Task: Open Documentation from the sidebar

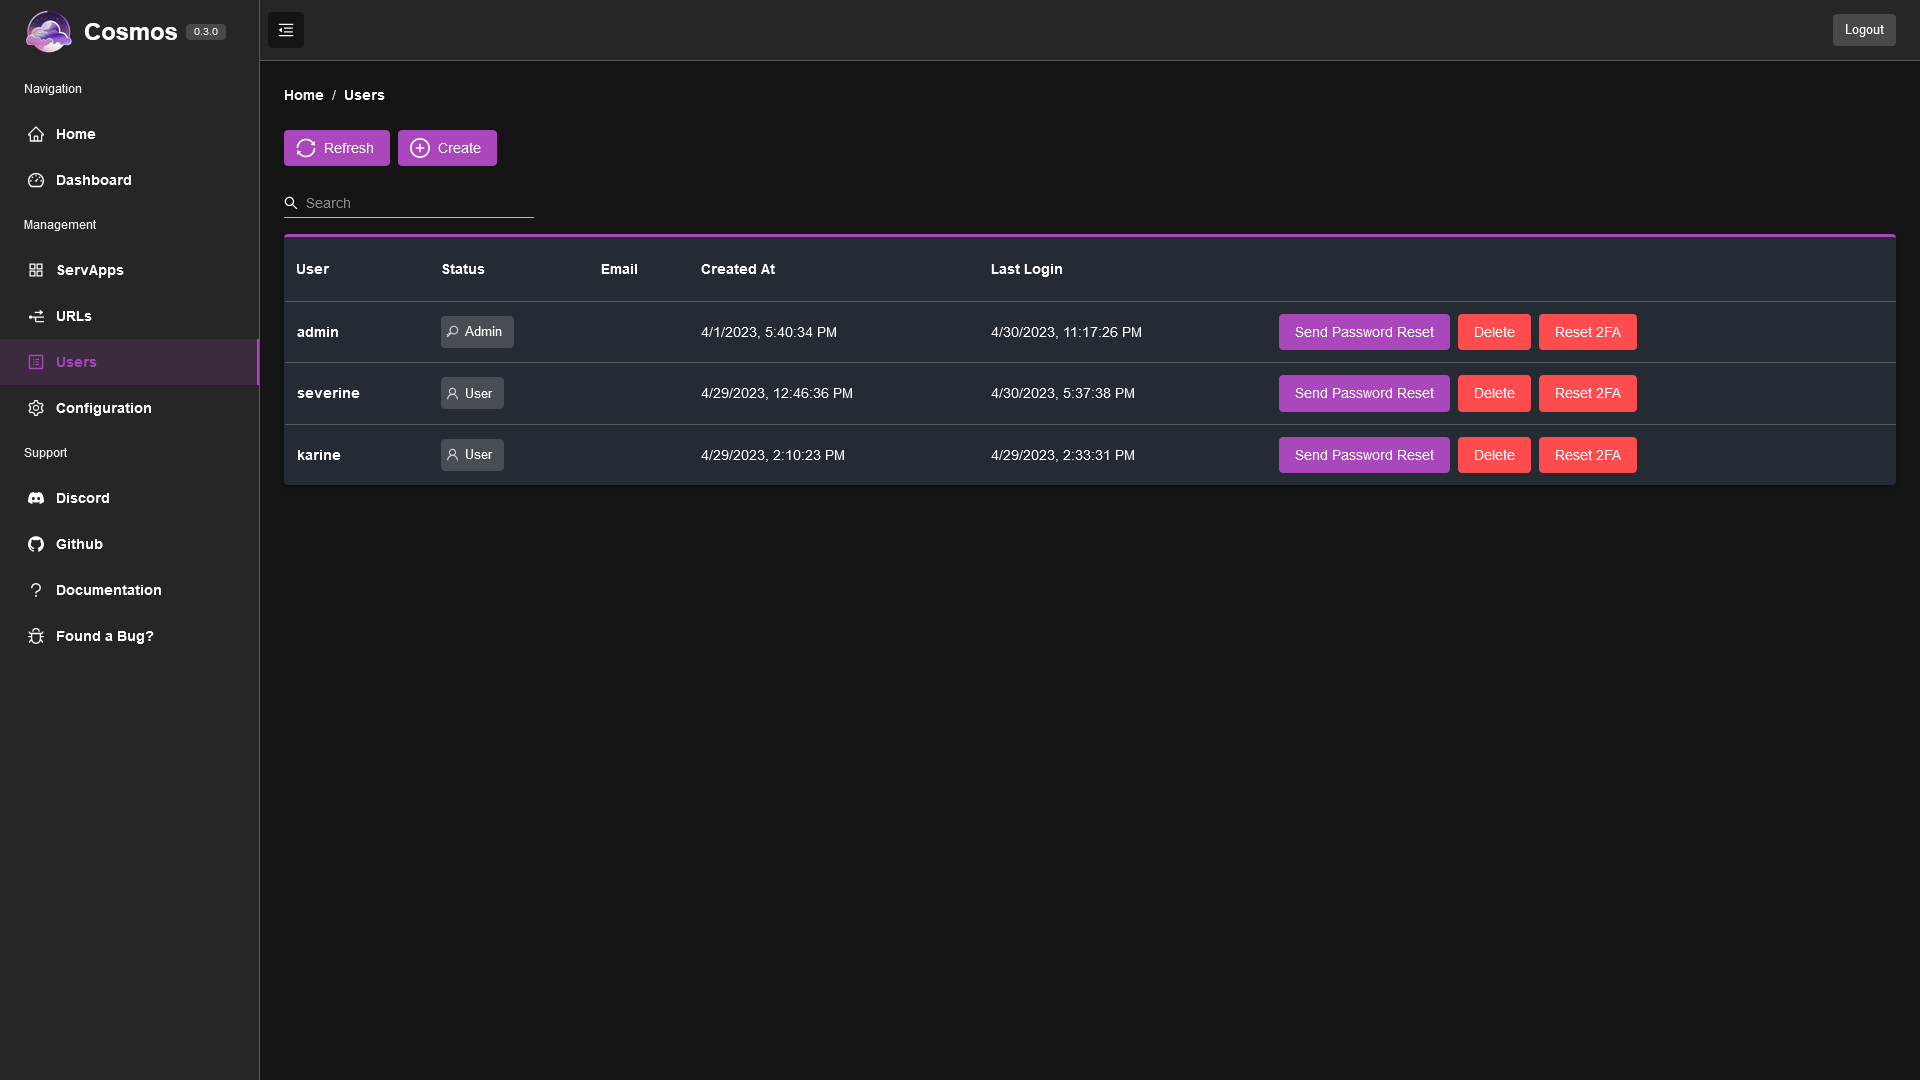Action: tap(108, 590)
